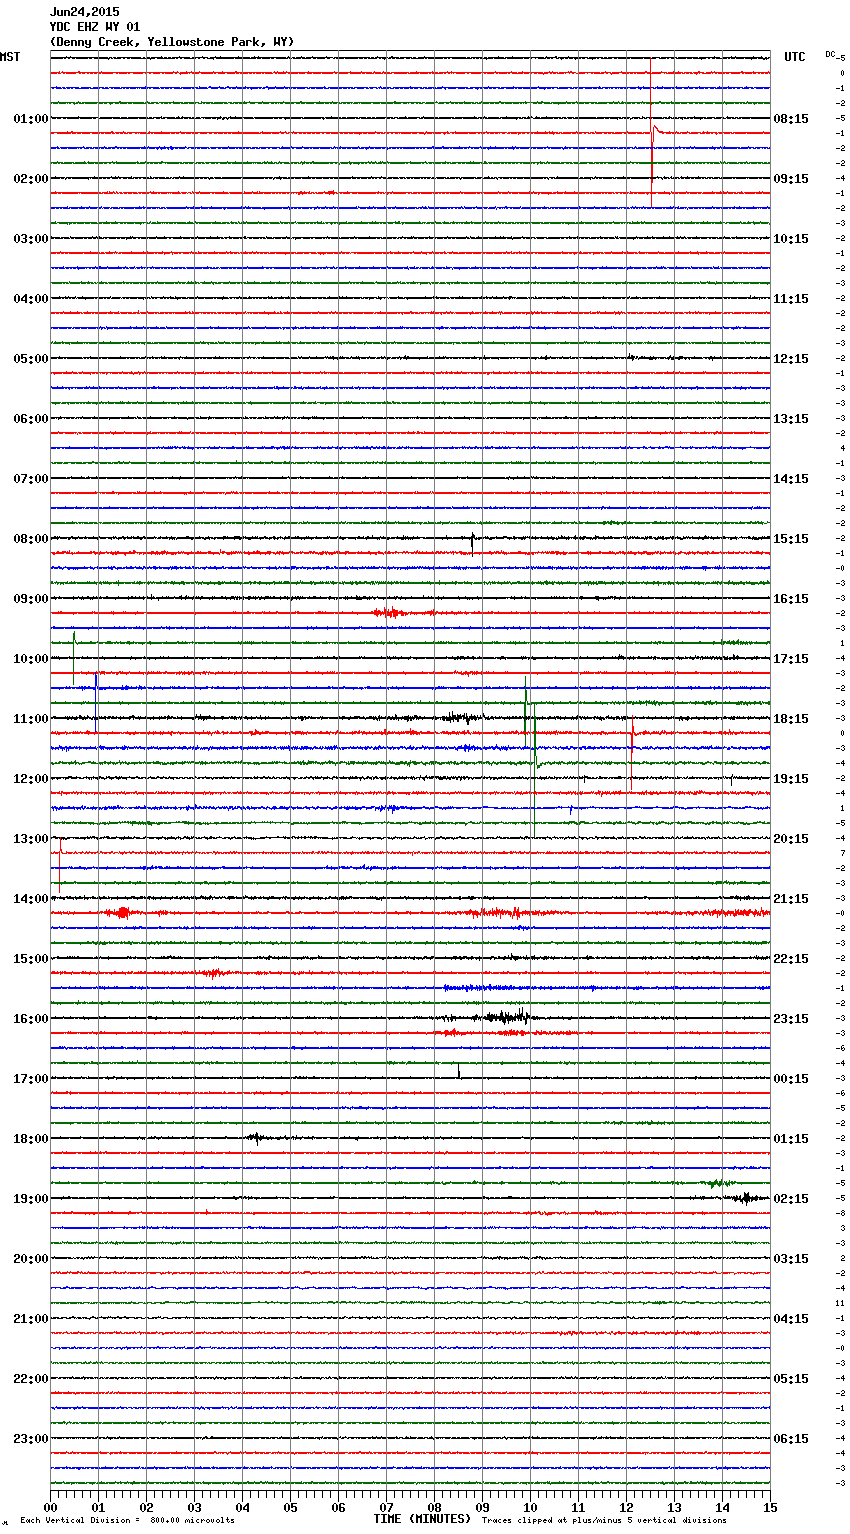Click the "UTC" timezone header

coord(794,57)
